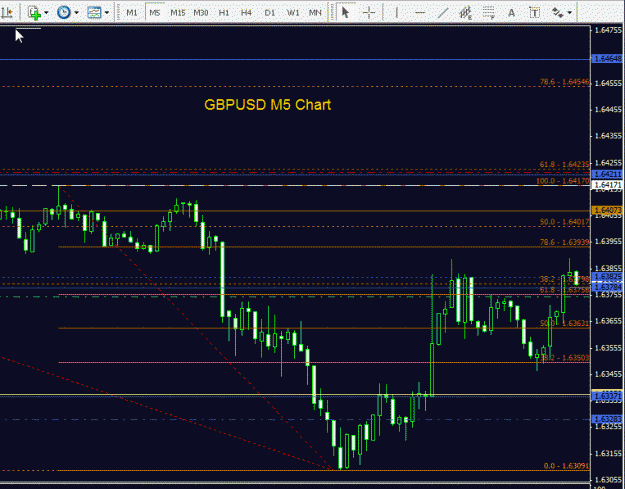Switch the chart to the MN monthly timeframe
The width and height of the screenshot is (625, 489).
315,13
